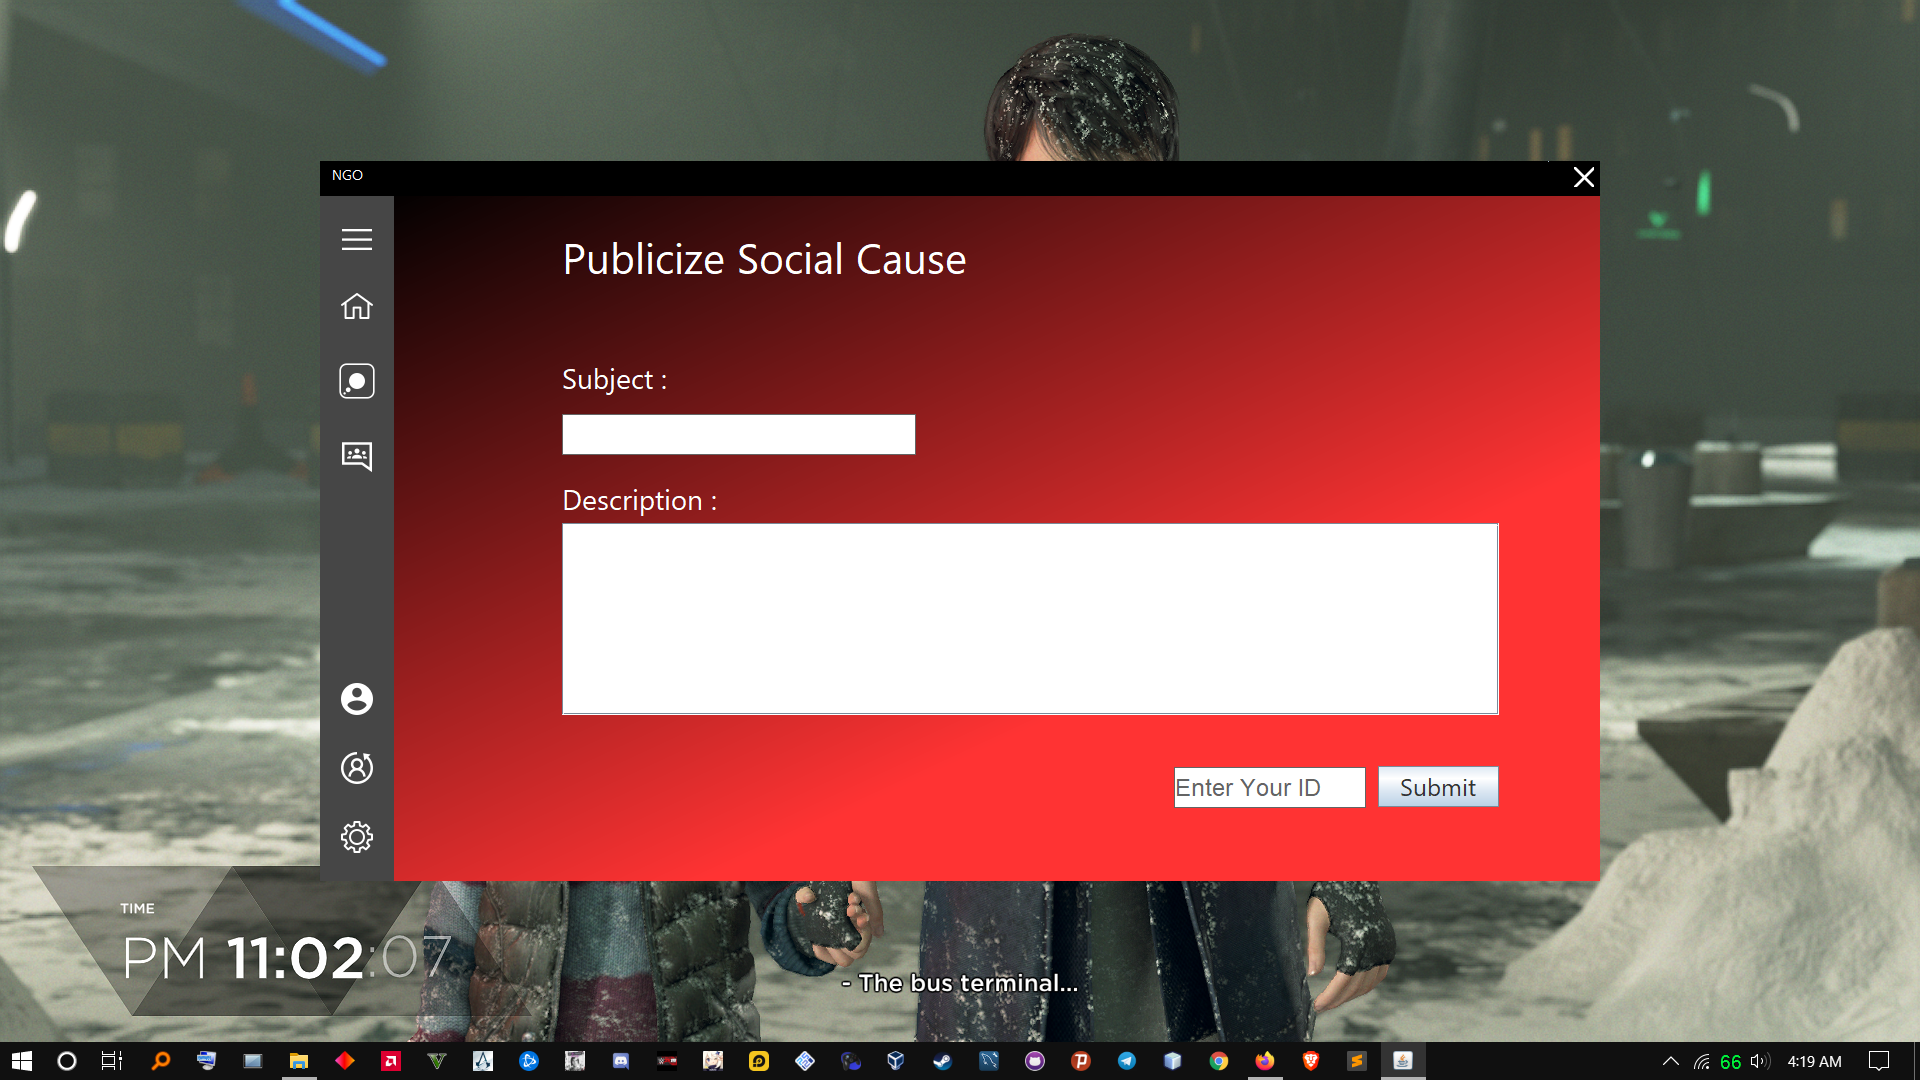Open the hamburger menu in sidebar
Screen dimensions: 1920x1080
click(x=356, y=240)
